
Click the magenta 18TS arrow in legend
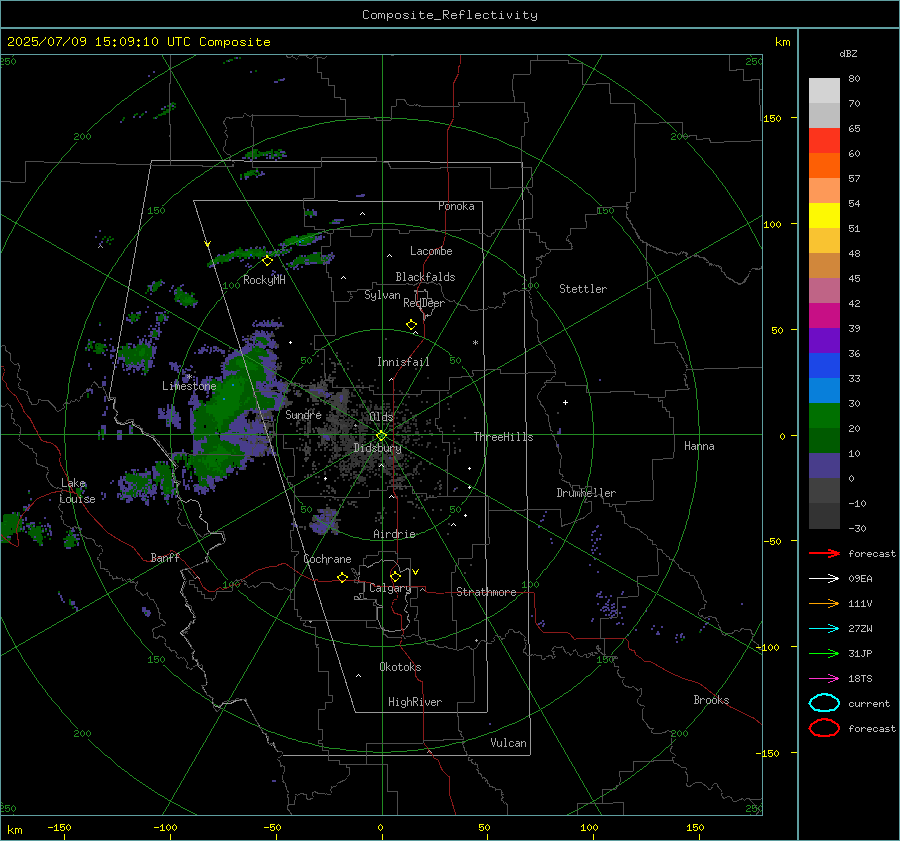click(x=824, y=679)
